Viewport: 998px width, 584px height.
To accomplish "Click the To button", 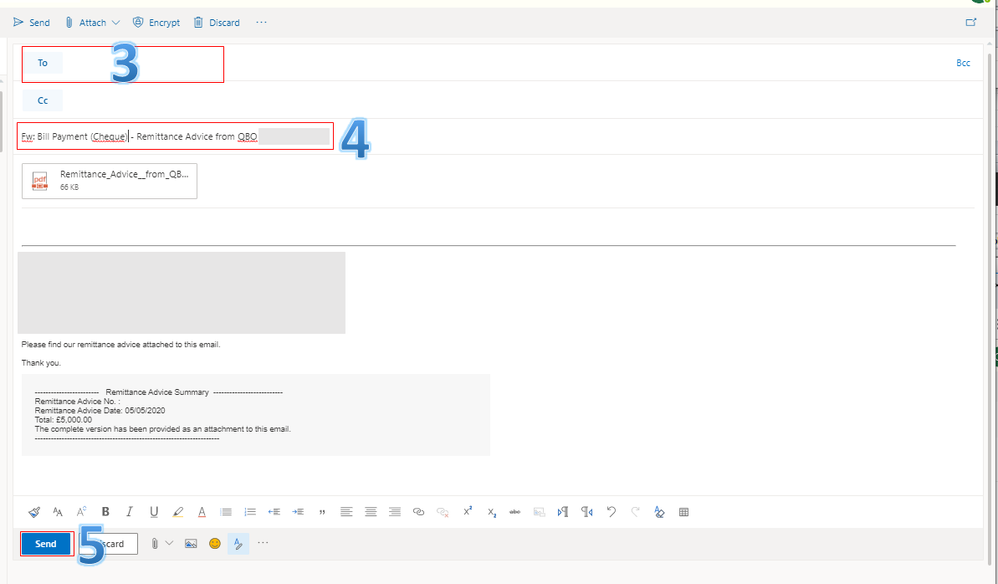I will coord(43,63).
